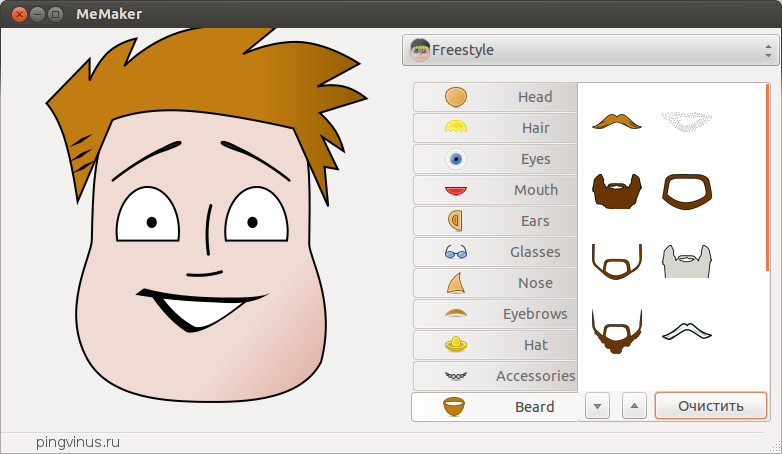Click the avatar's spiky brown hair
The height and width of the screenshot is (454, 782).
click(x=209, y=80)
